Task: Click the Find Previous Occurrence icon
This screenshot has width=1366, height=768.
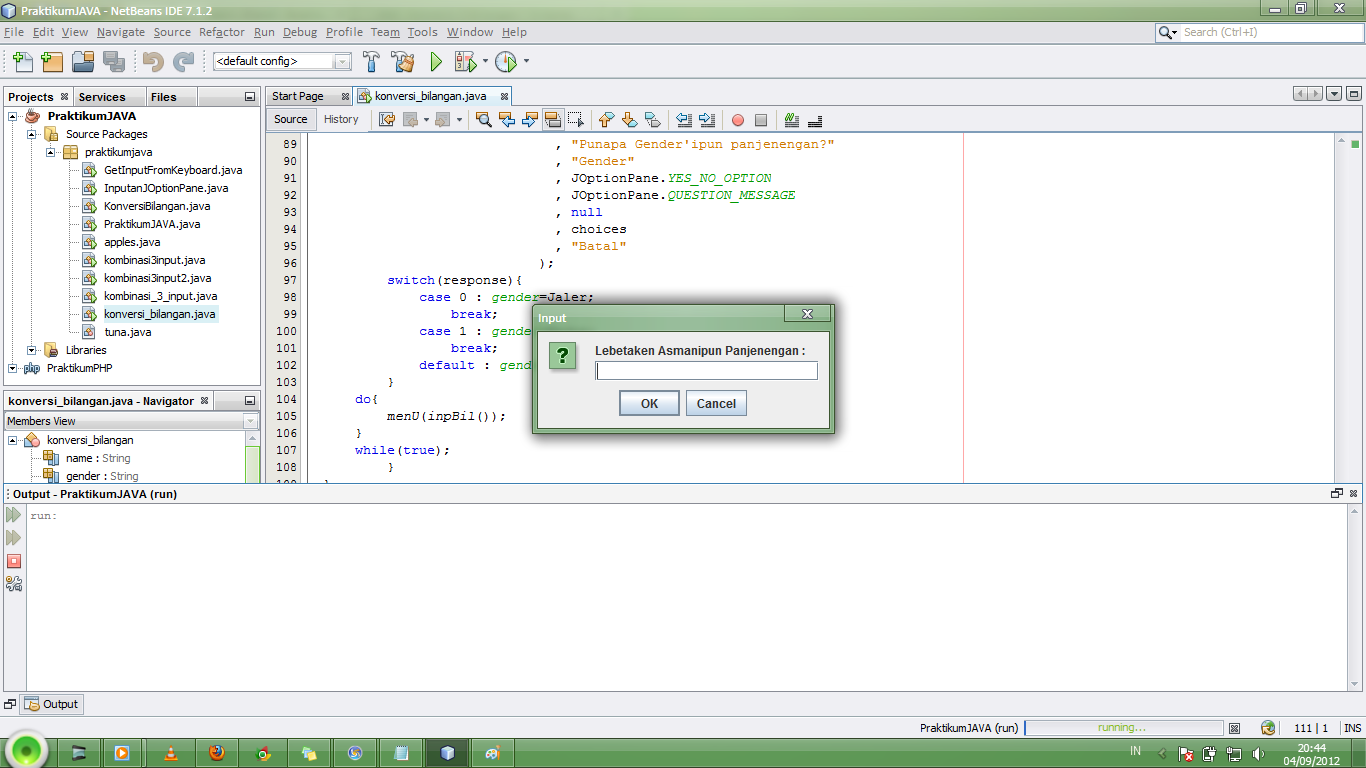Action: pos(507,120)
